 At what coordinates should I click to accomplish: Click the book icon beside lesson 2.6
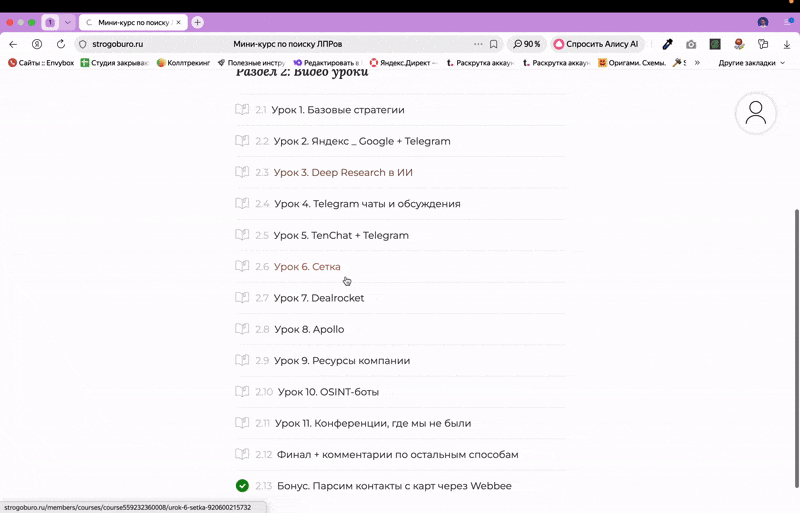(x=242, y=266)
